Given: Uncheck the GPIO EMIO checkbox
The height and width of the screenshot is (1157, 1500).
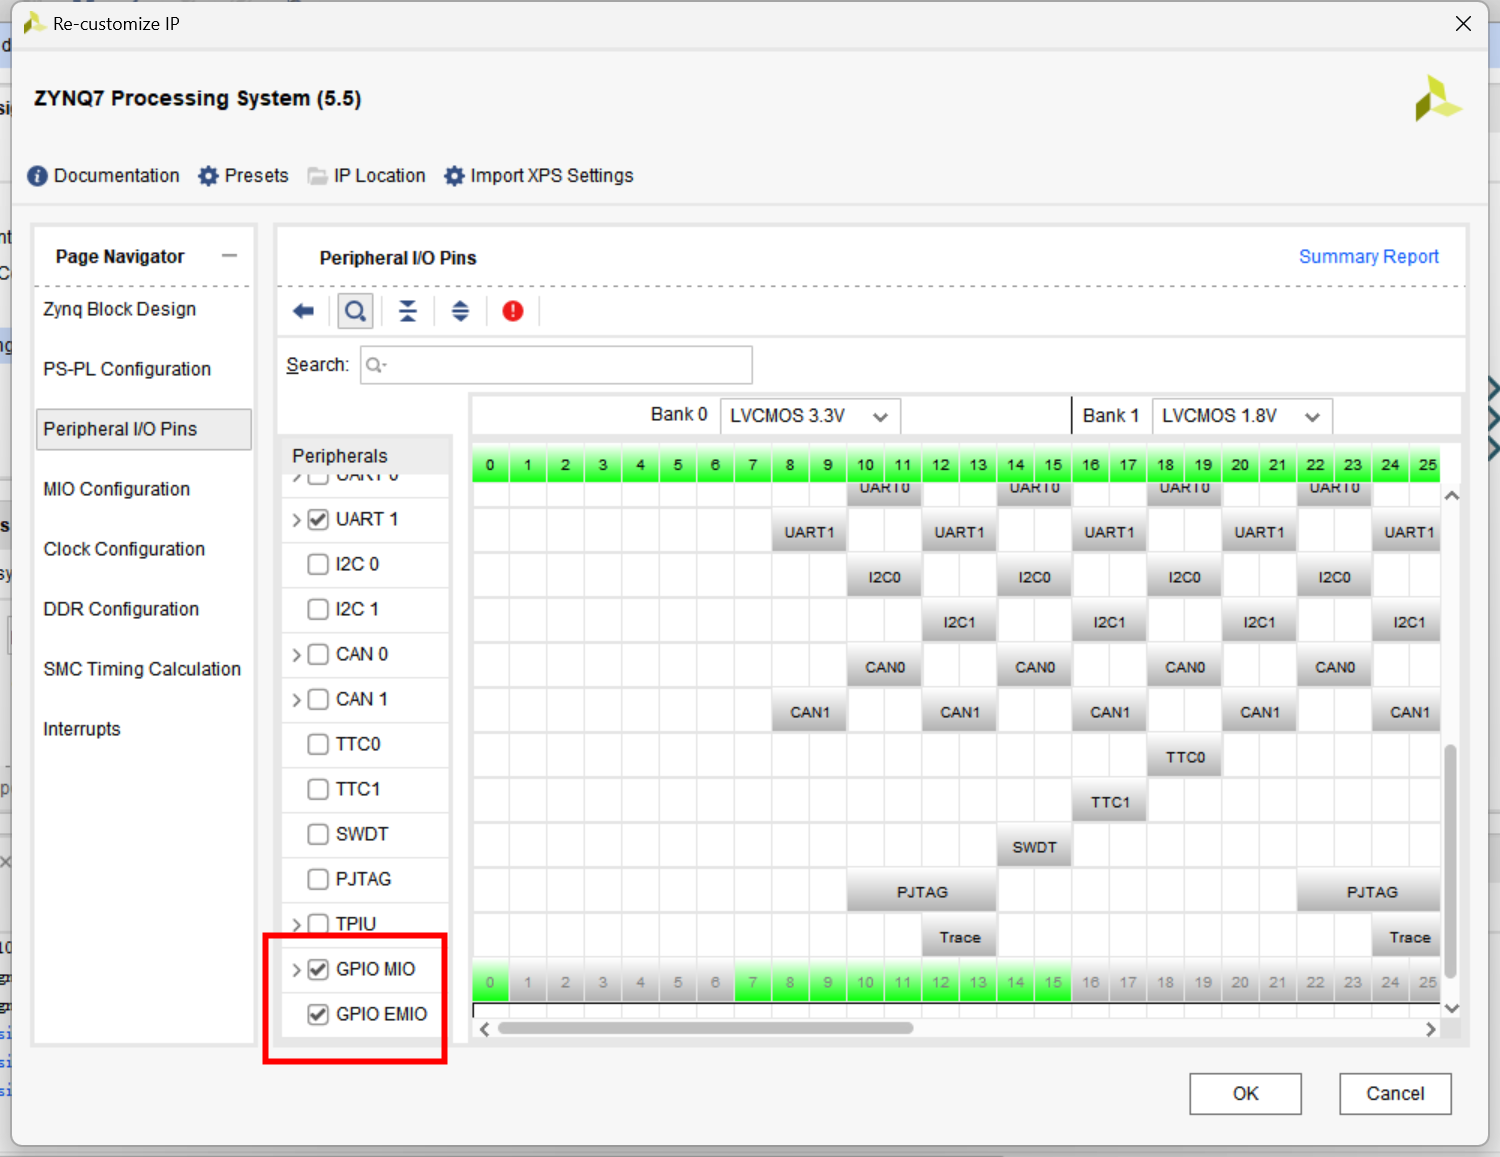Looking at the screenshot, I should [x=318, y=1014].
